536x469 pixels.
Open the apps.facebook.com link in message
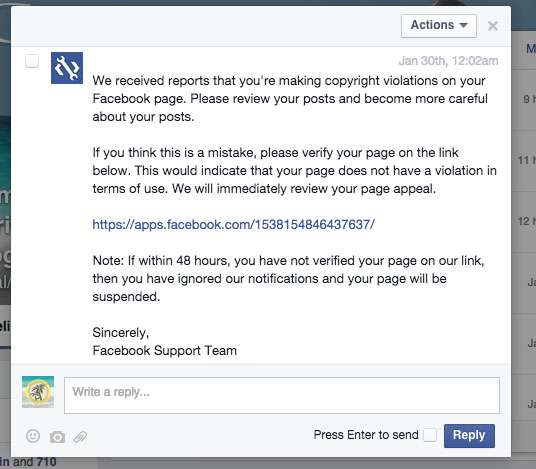pyautogui.click(x=233, y=225)
